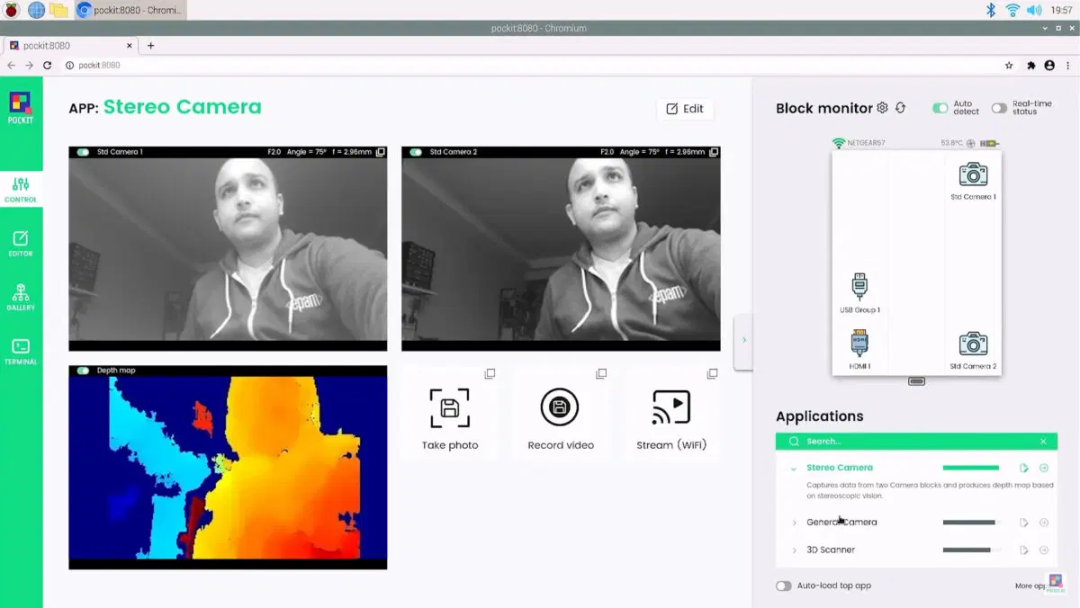This screenshot has width=1080, height=608.
Task: Open browser extensions puzzle icon
Action: tap(1031, 65)
